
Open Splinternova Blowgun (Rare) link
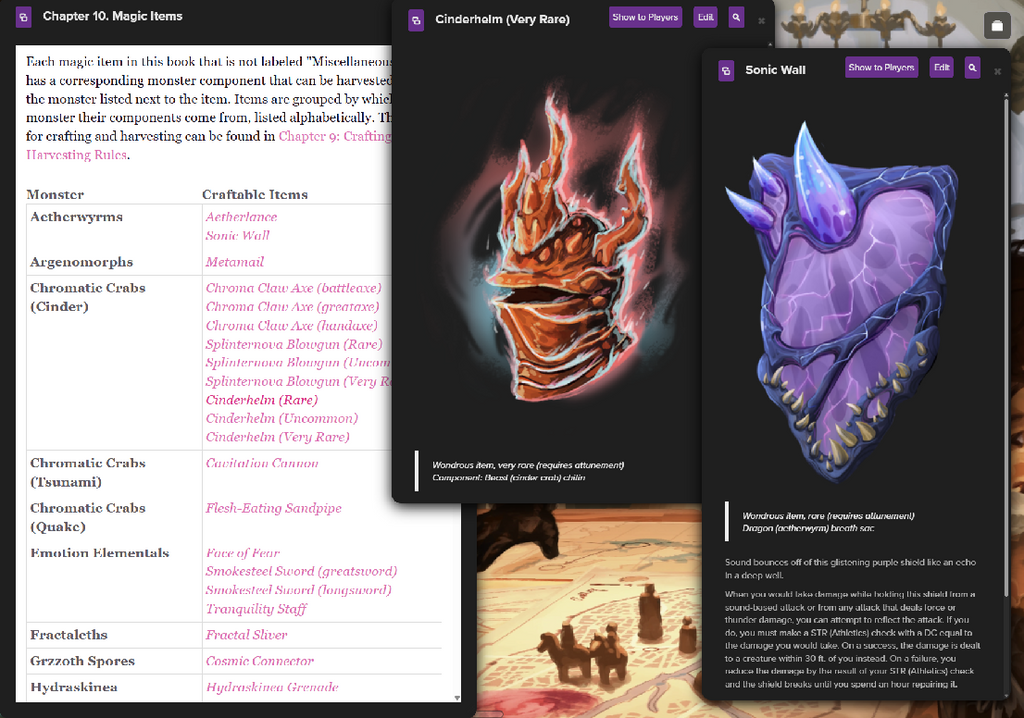[x=294, y=344]
